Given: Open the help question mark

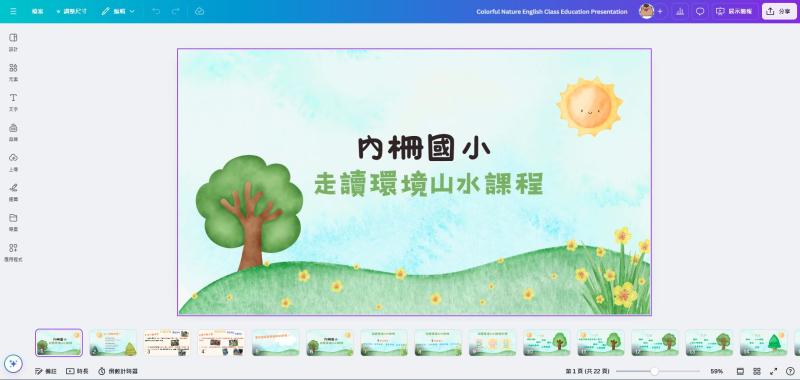Looking at the screenshot, I should coord(790,371).
